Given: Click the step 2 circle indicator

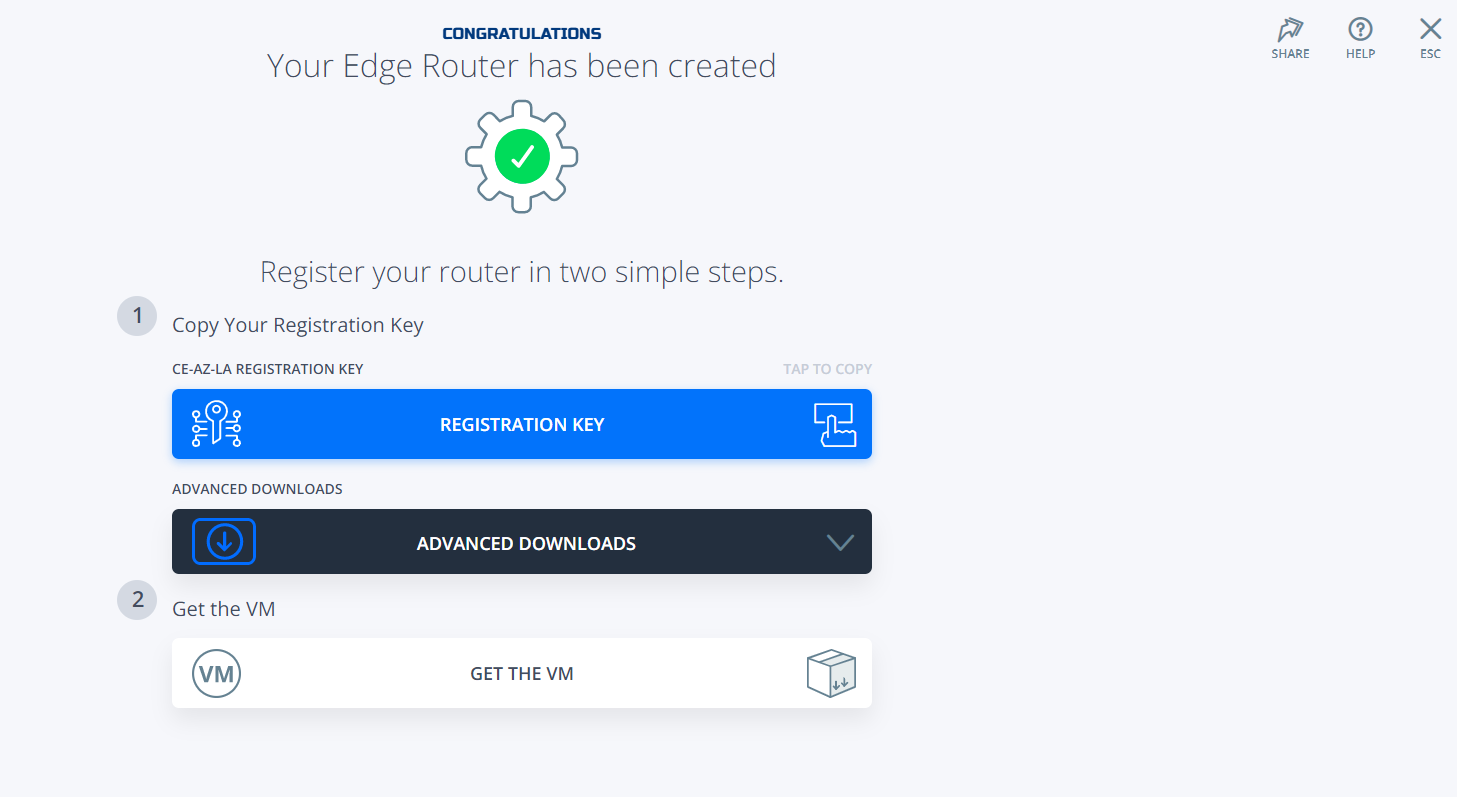Looking at the screenshot, I should click(x=136, y=600).
